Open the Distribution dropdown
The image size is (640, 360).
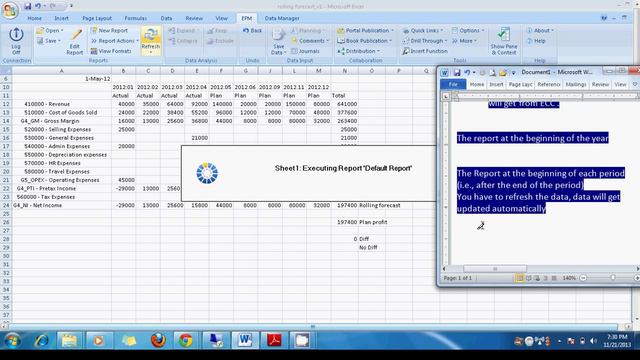click(x=358, y=51)
